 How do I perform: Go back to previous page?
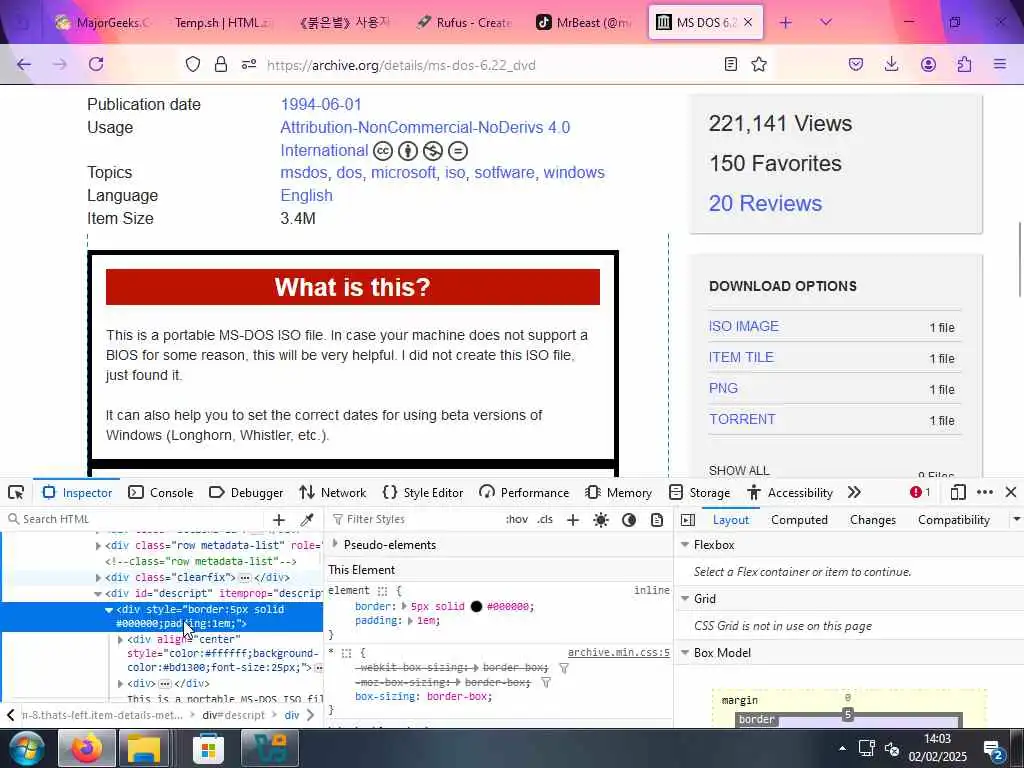pyautogui.click(x=24, y=64)
